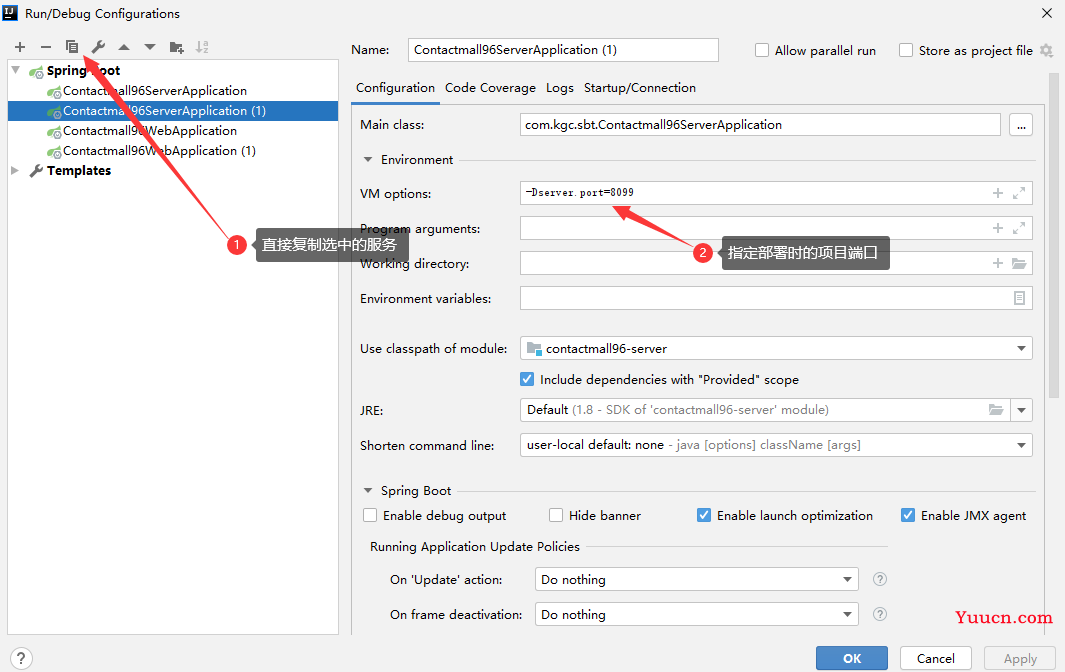Open the edit templates wrench icon

(98, 47)
